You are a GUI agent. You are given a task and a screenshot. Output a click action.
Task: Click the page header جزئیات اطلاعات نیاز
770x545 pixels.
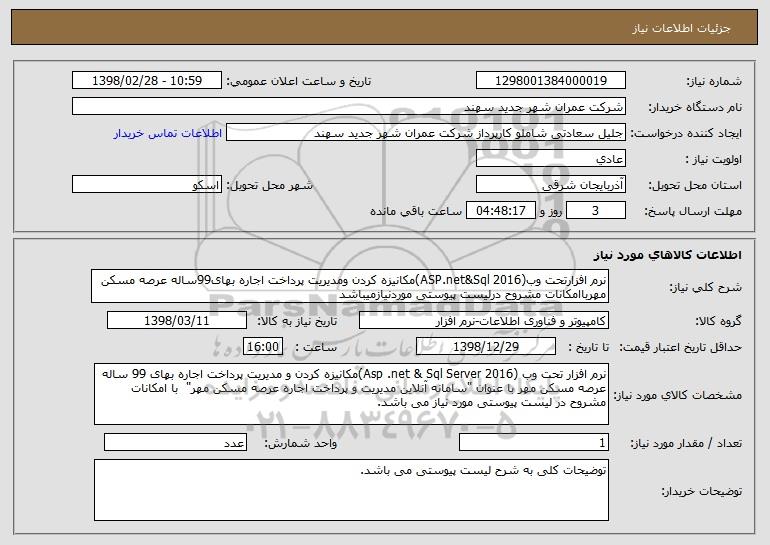681,28
